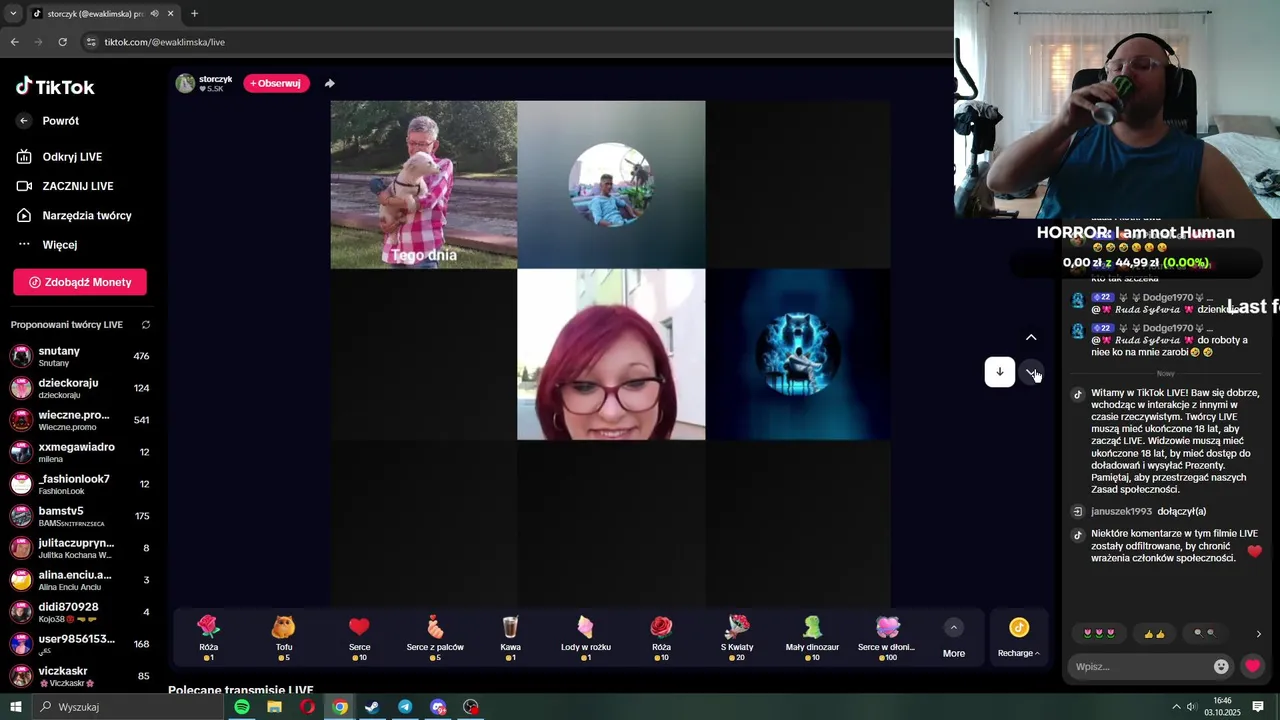
Task: Go to next live with down chevron
Action: pos(1031,372)
